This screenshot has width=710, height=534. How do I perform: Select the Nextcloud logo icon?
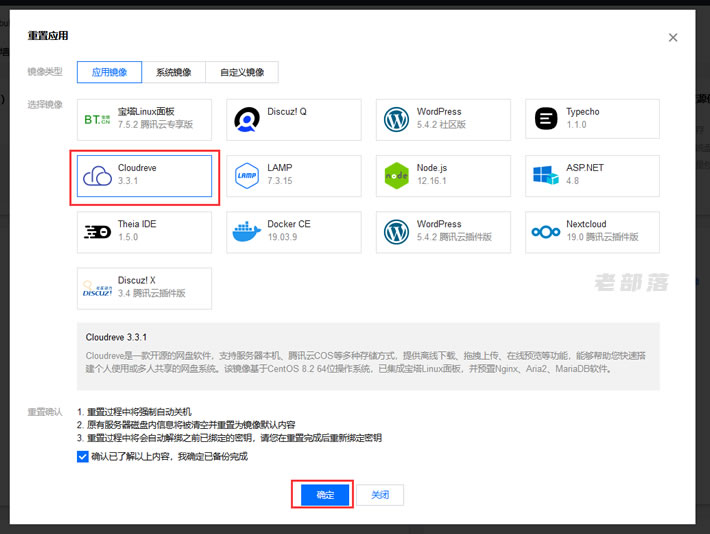(546, 232)
